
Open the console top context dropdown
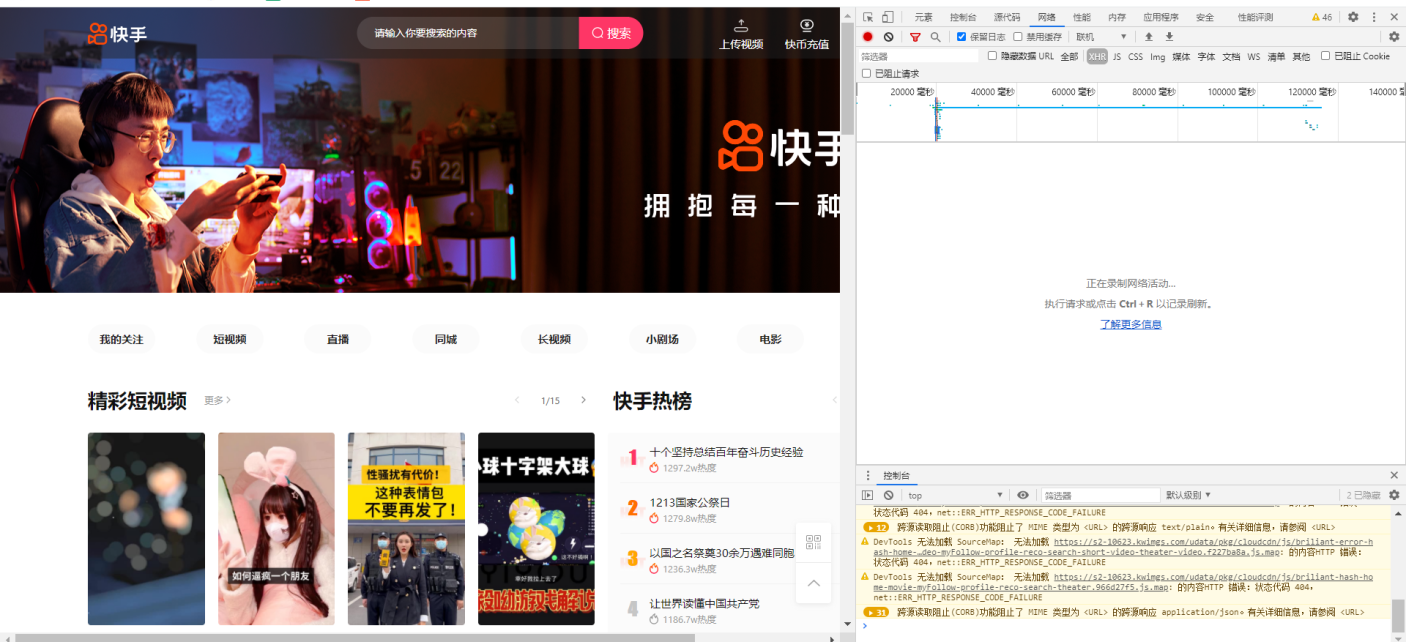coord(955,495)
